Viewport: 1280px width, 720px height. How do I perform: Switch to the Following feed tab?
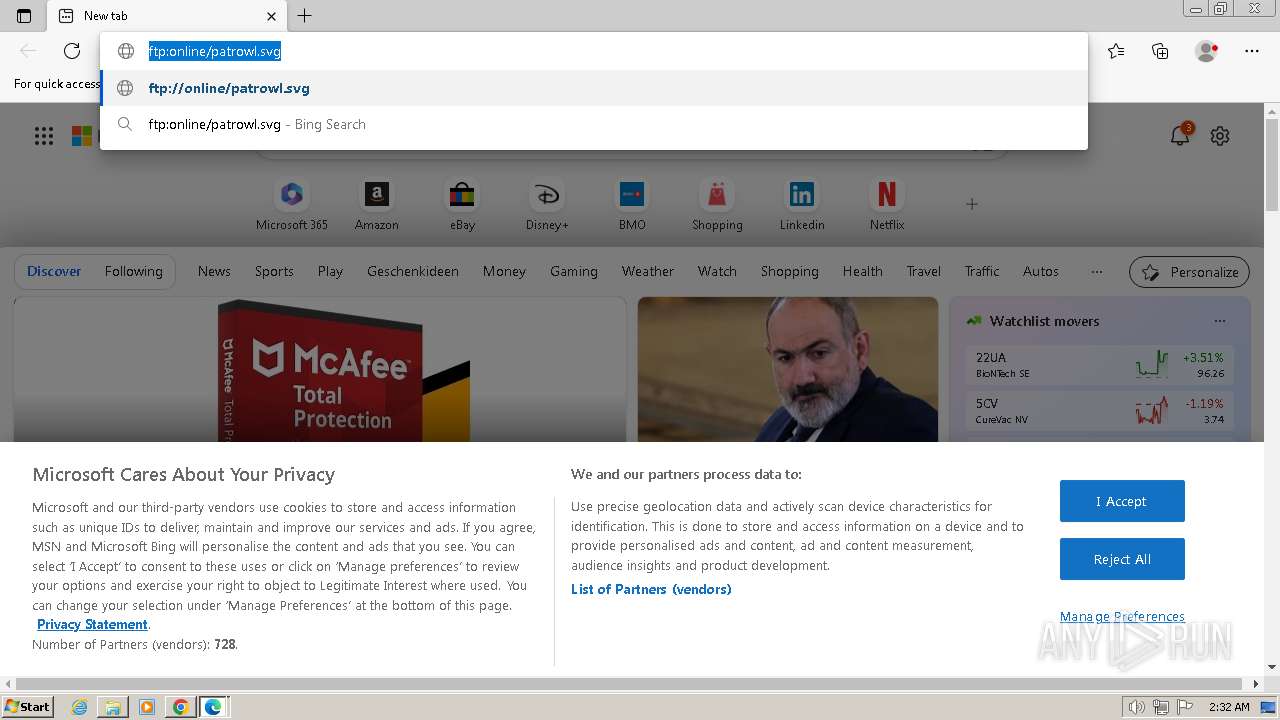[x=133, y=271]
